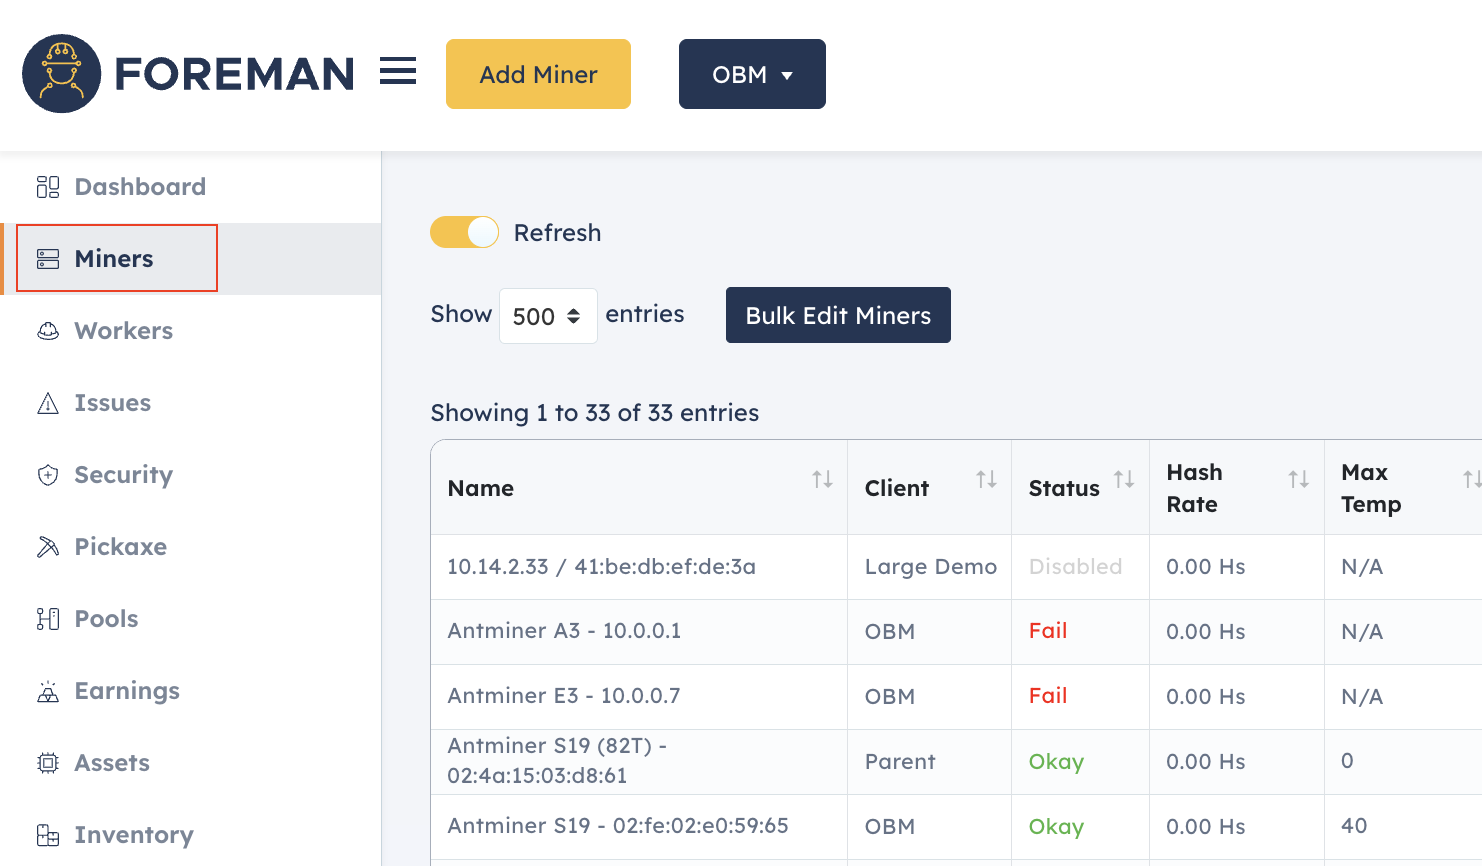
Task: Toggle the Refresh switch off
Action: 464,232
